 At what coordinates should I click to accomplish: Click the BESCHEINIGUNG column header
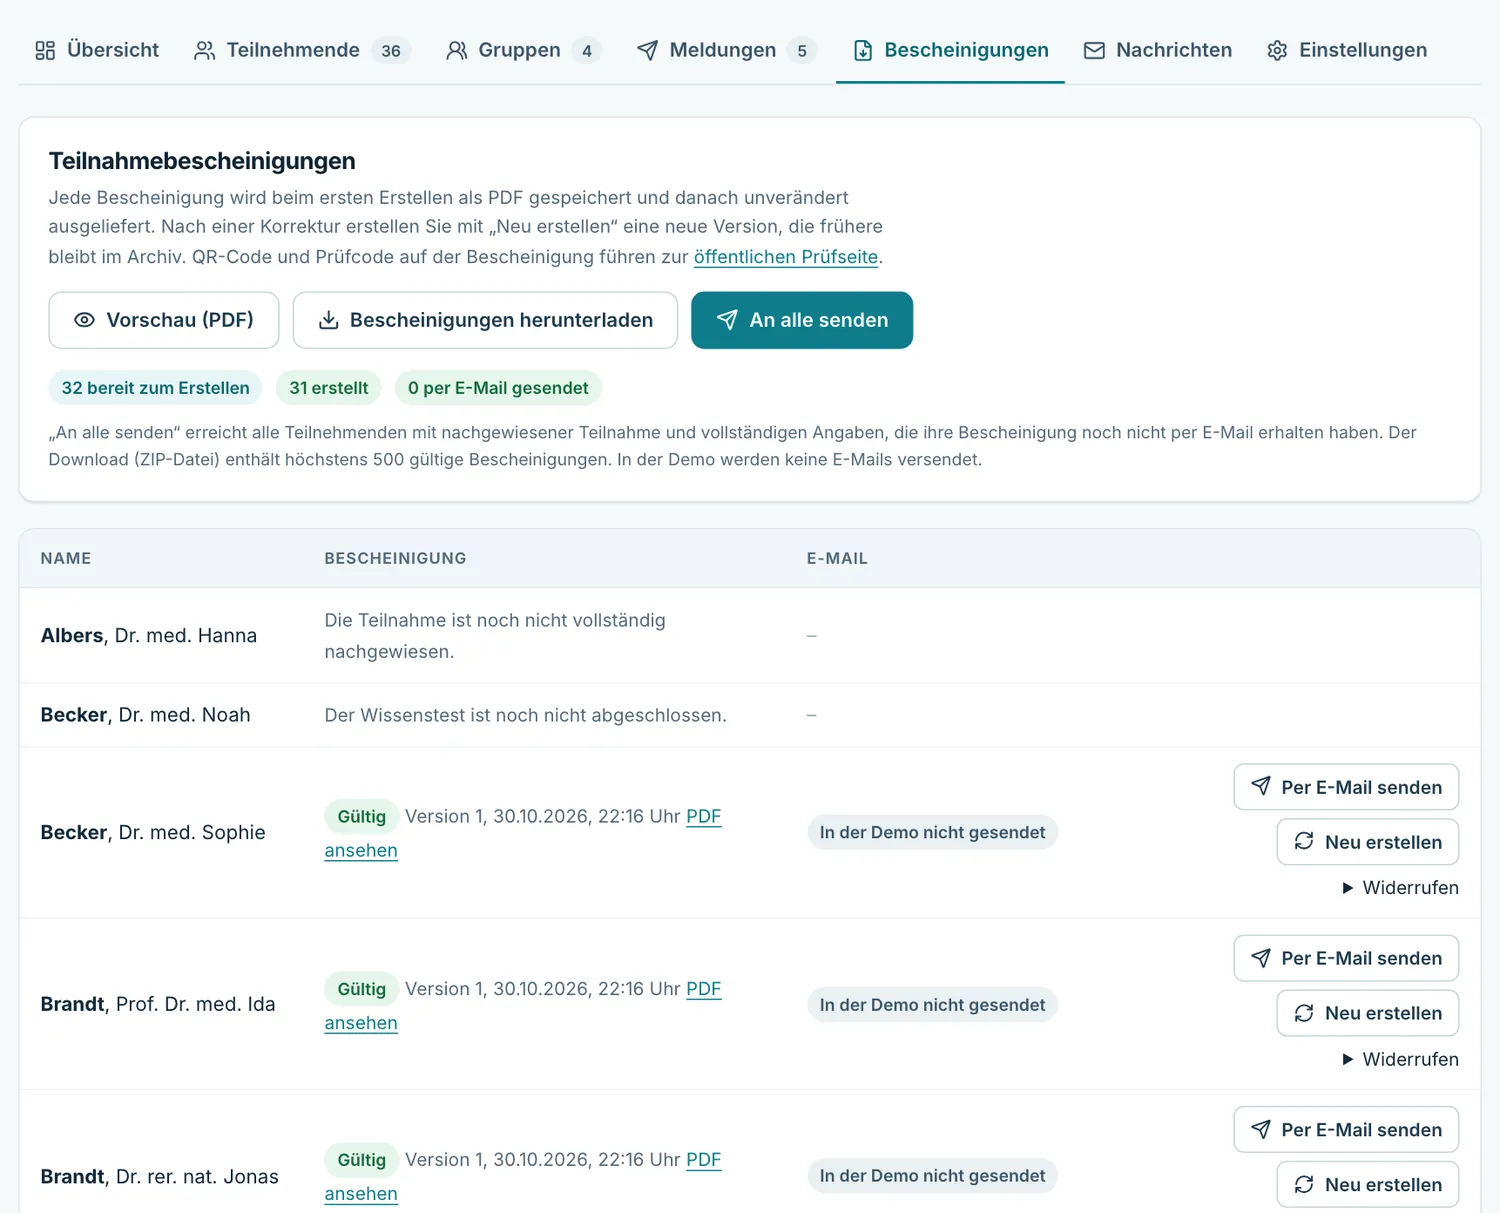point(395,558)
